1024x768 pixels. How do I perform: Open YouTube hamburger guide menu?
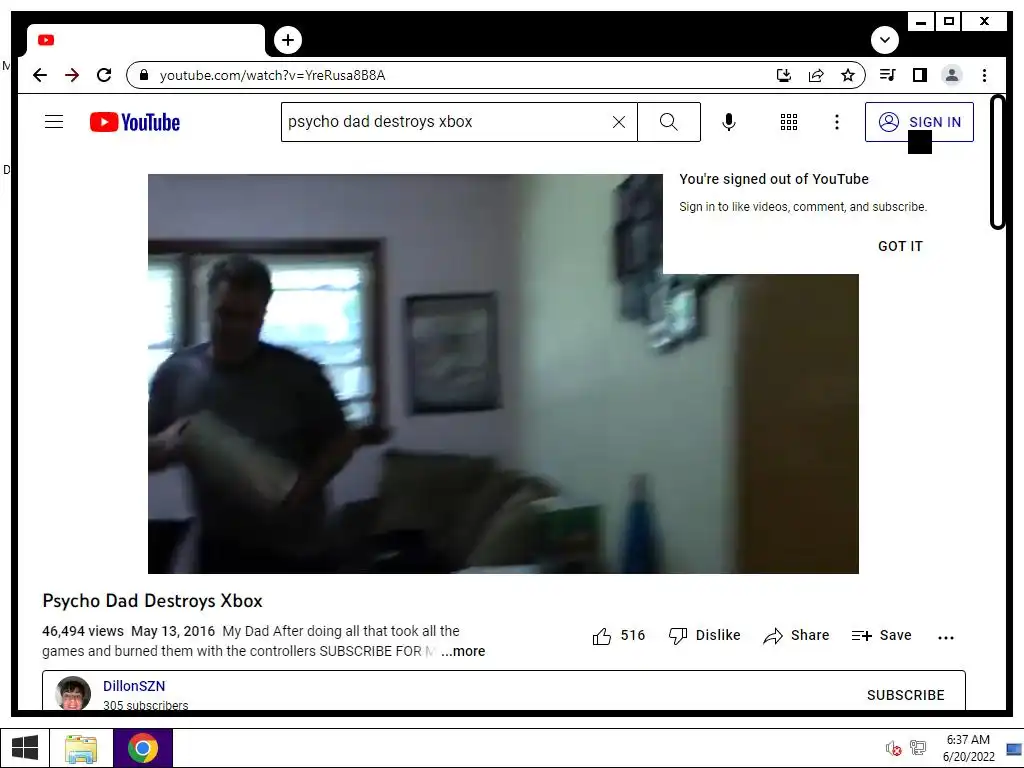[x=54, y=121]
